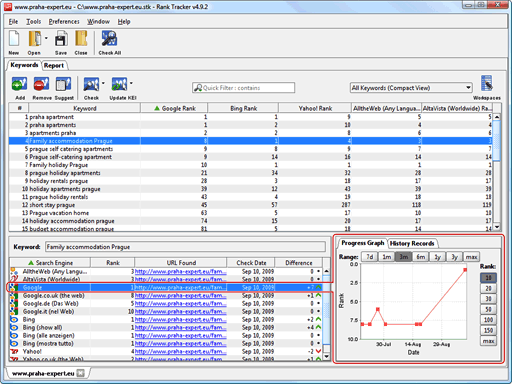Open the File menu
The width and height of the screenshot is (512, 384).
pos(13,22)
